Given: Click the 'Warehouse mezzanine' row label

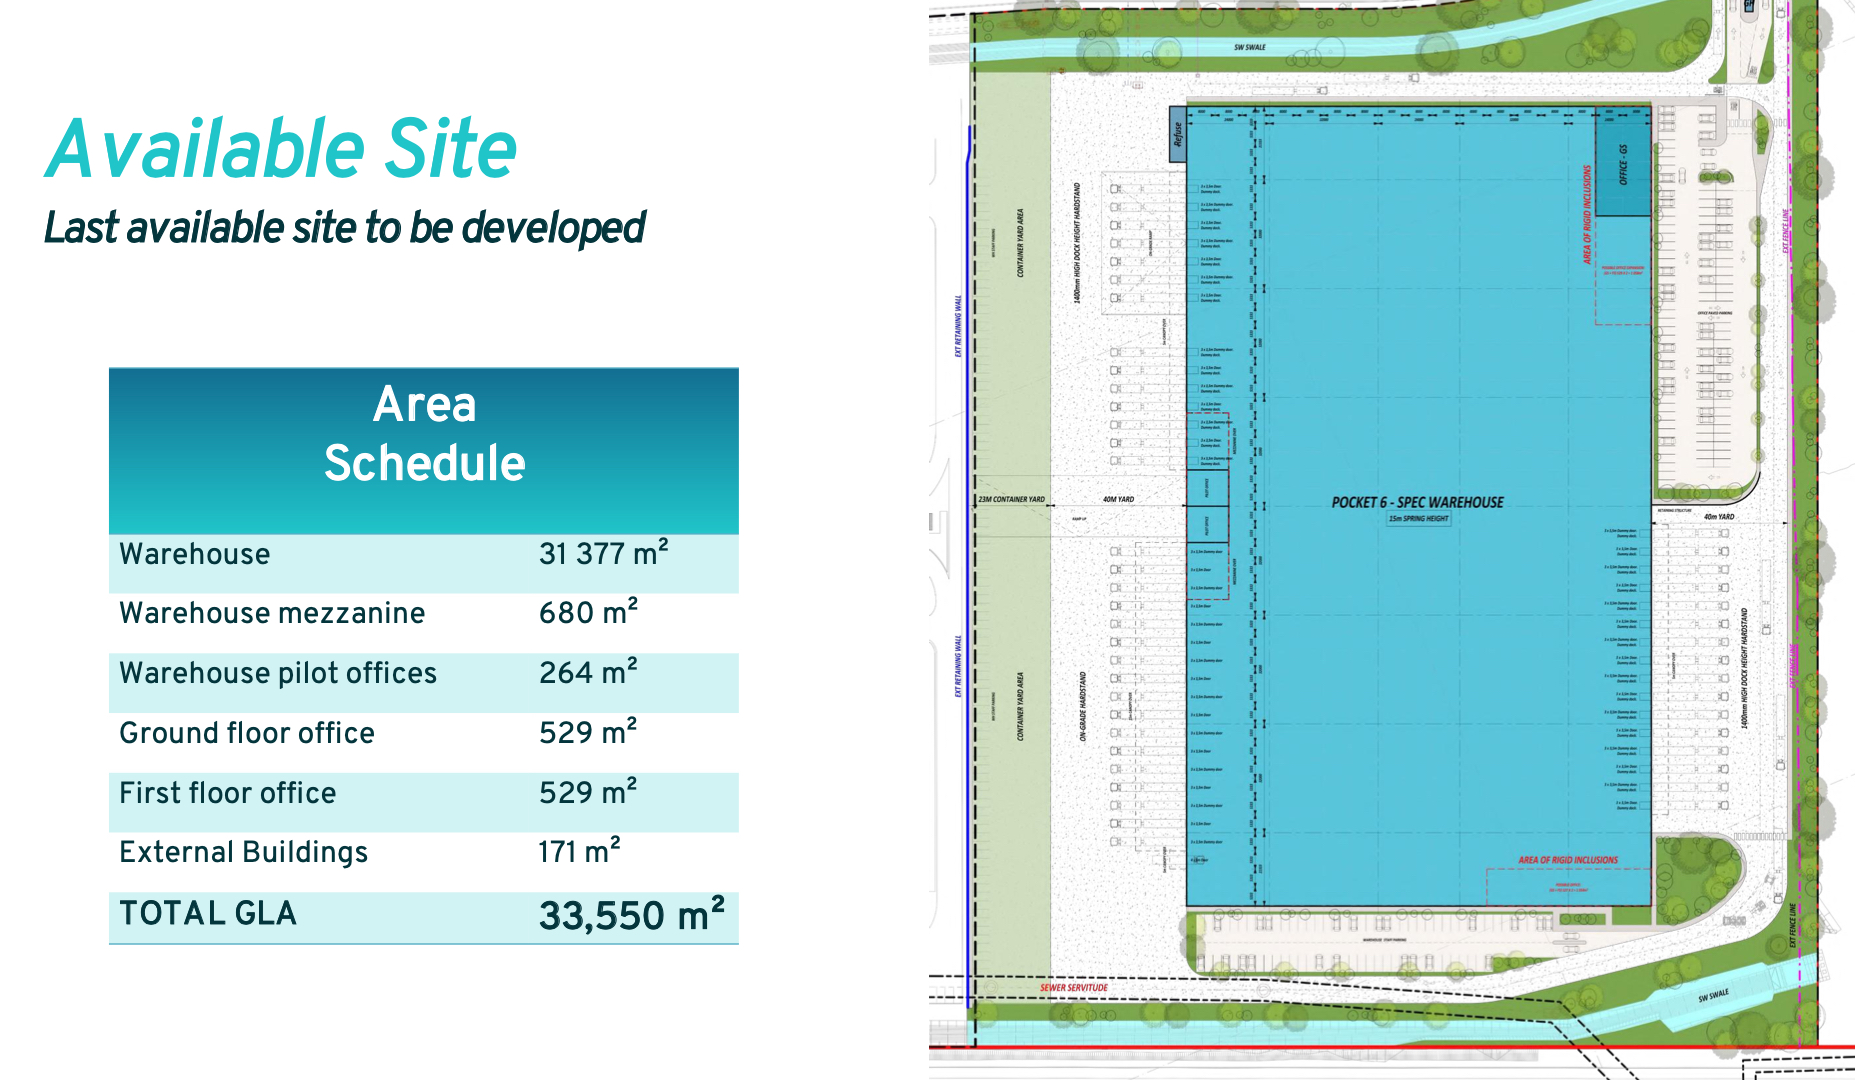Looking at the screenshot, I should [272, 613].
